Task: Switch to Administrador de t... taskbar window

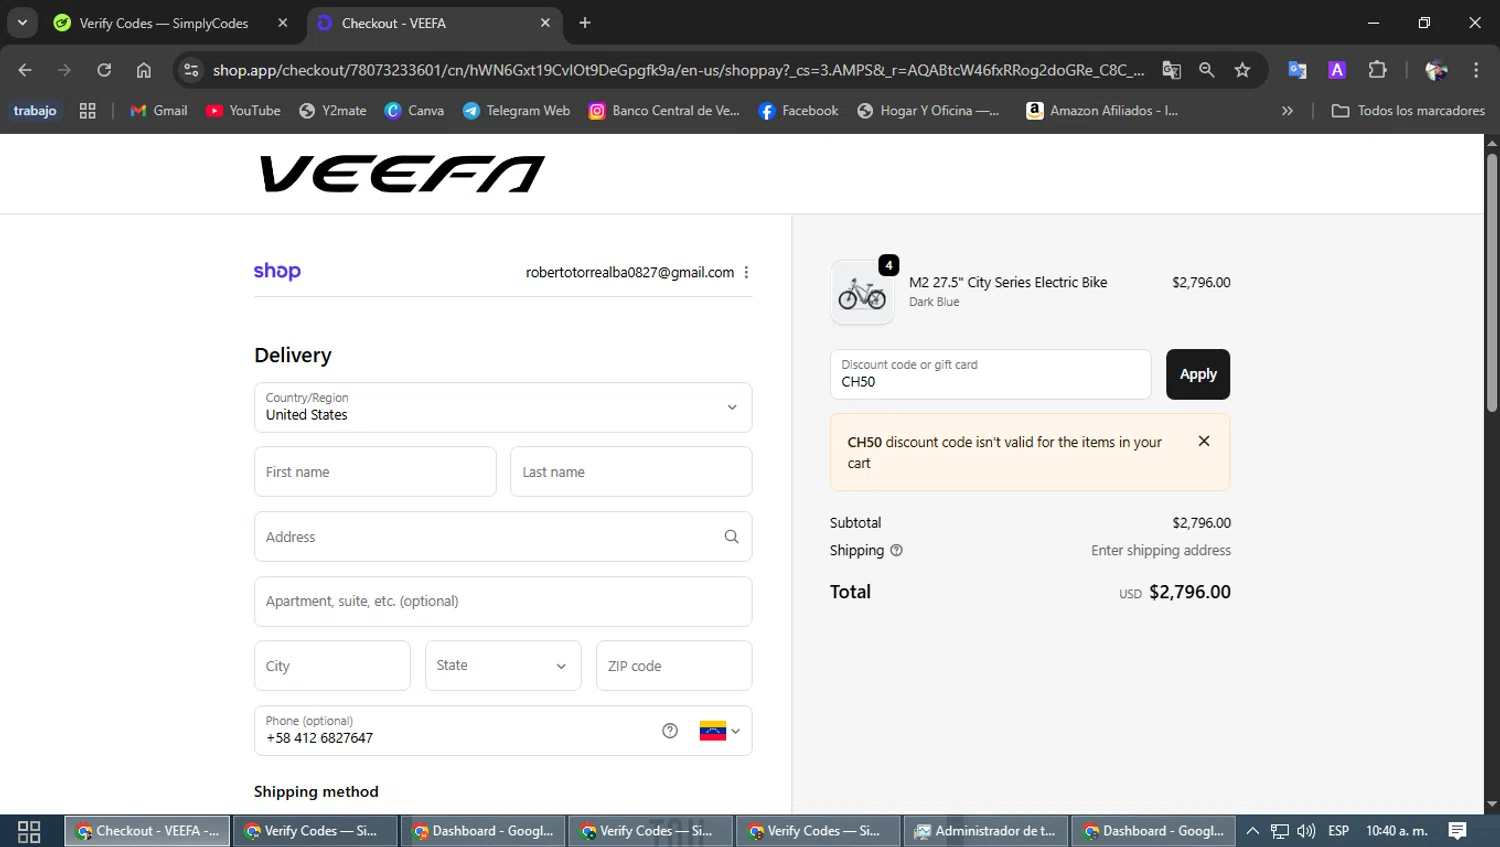Action: point(985,831)
